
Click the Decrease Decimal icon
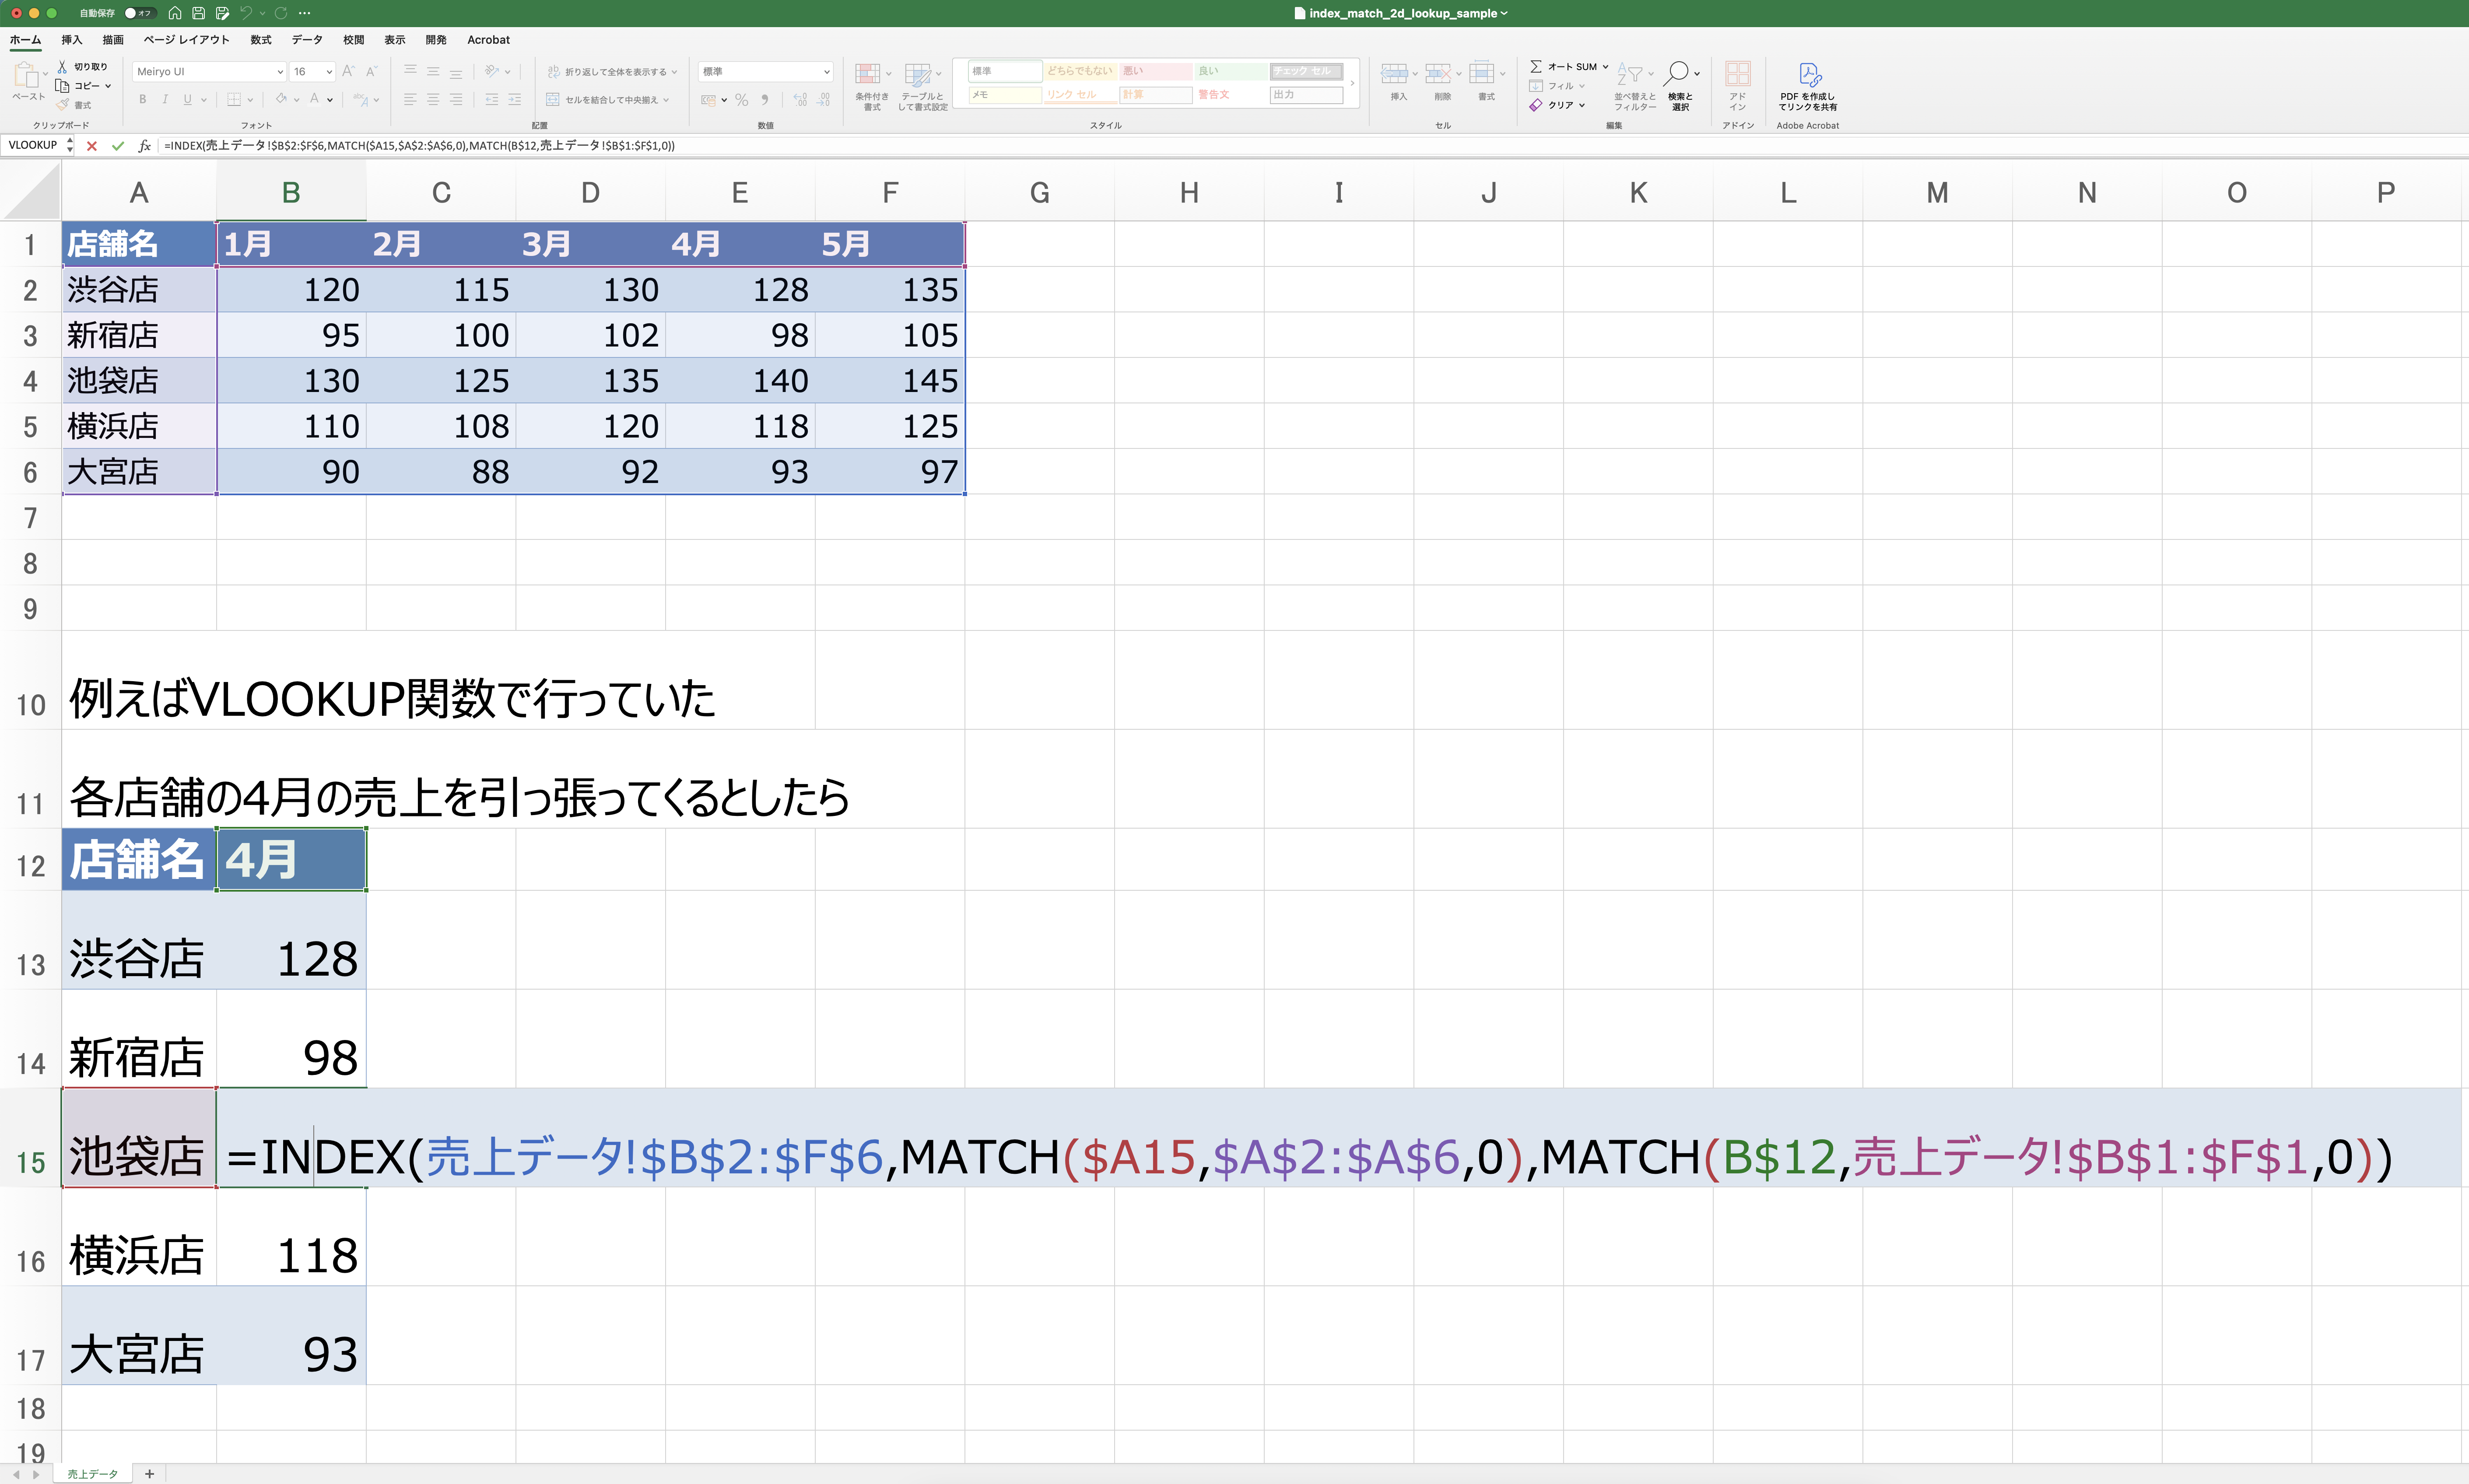[x=823, y=100]
